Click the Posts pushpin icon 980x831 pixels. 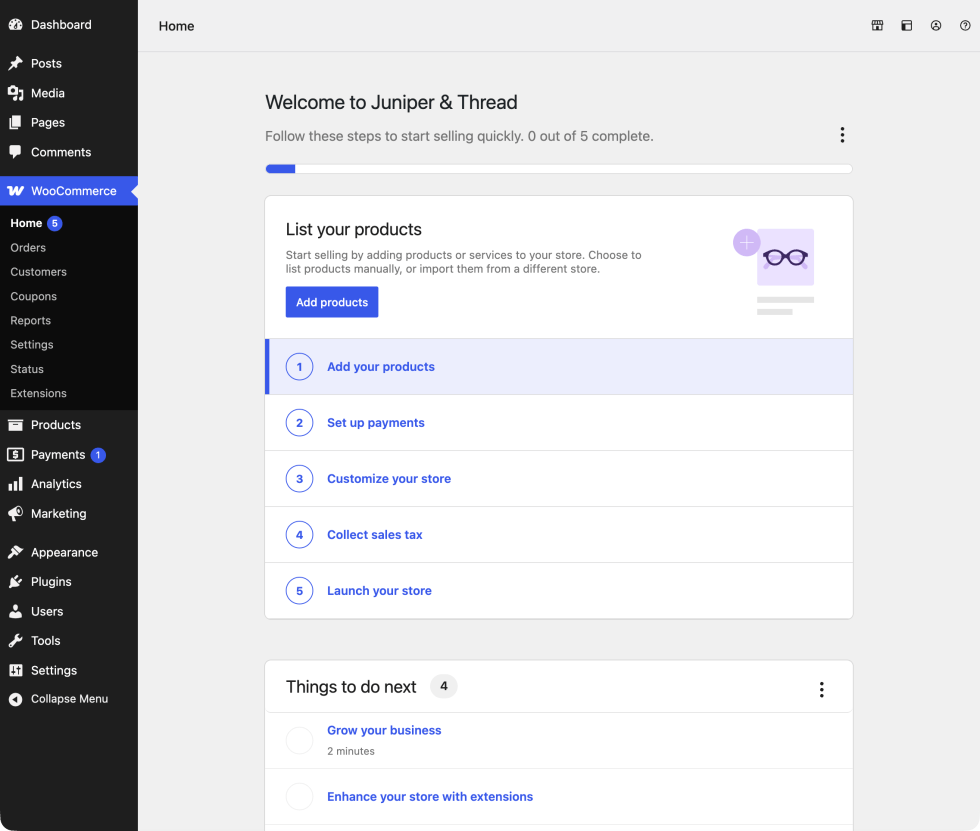click(16, 63)
